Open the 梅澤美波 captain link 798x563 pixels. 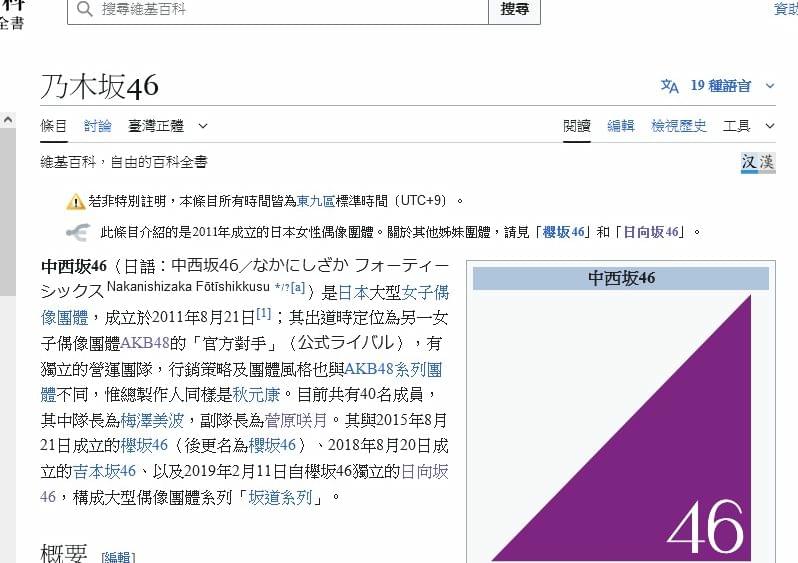click(x=152, y=420)
